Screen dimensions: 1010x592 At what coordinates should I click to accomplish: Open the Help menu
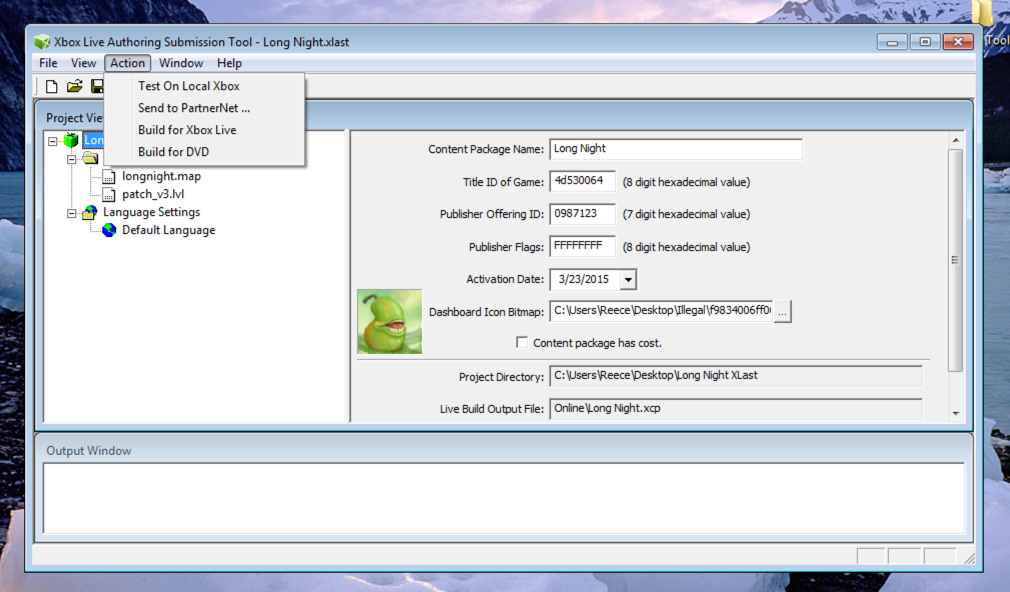[x=229, y=63]
